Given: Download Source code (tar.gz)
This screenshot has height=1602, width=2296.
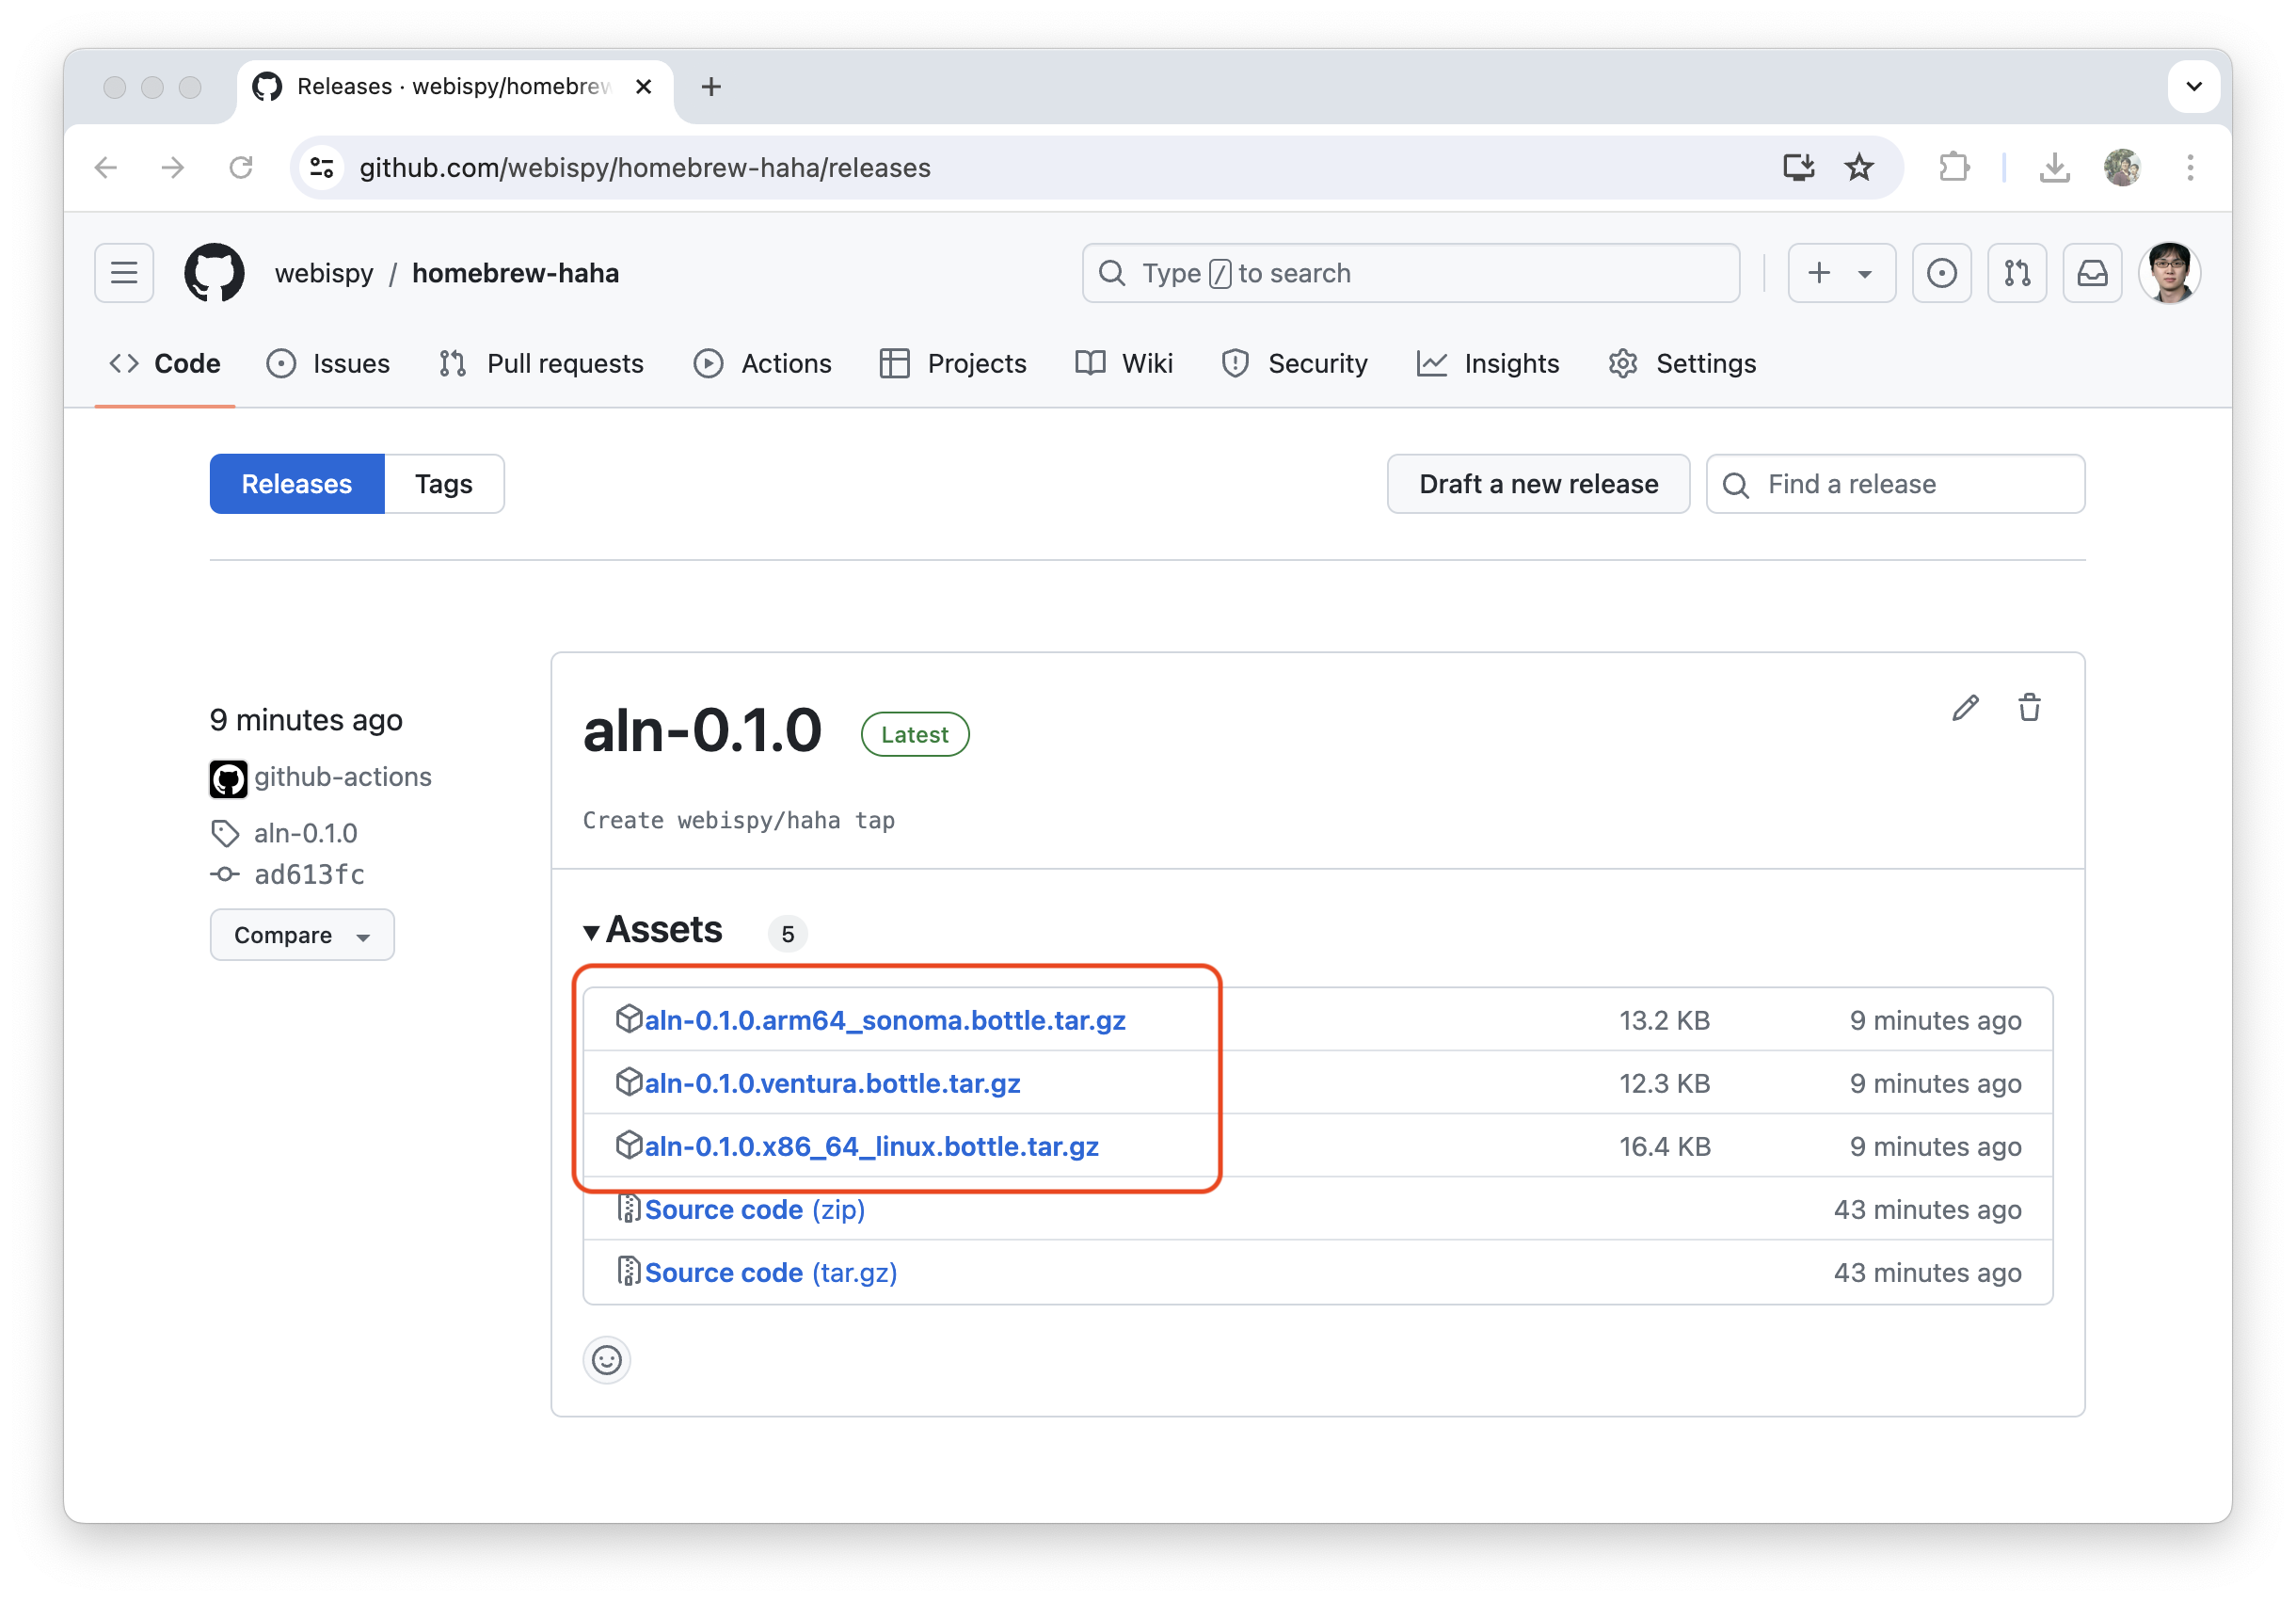Looking at the screenshot, I should point(770,1272).
